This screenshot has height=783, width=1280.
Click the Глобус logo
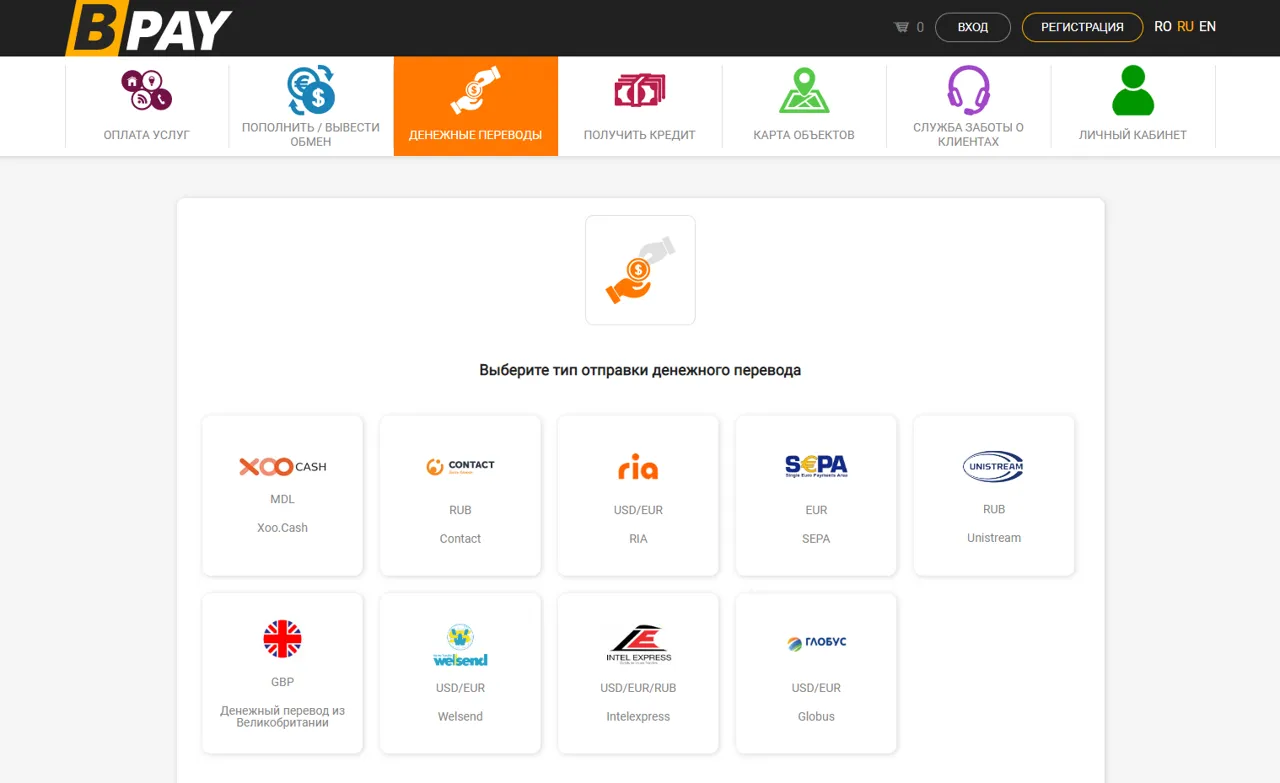point(816,643)
